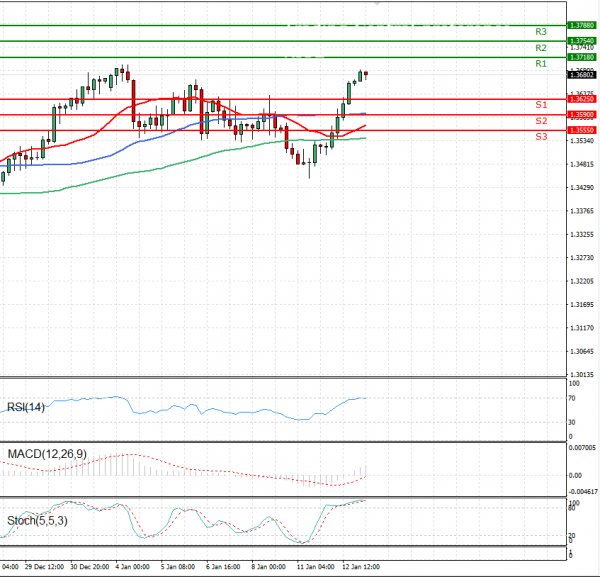This screenshot has height=577, width=600.
Task: Select the S1 support label
Action: pos(540,105)
